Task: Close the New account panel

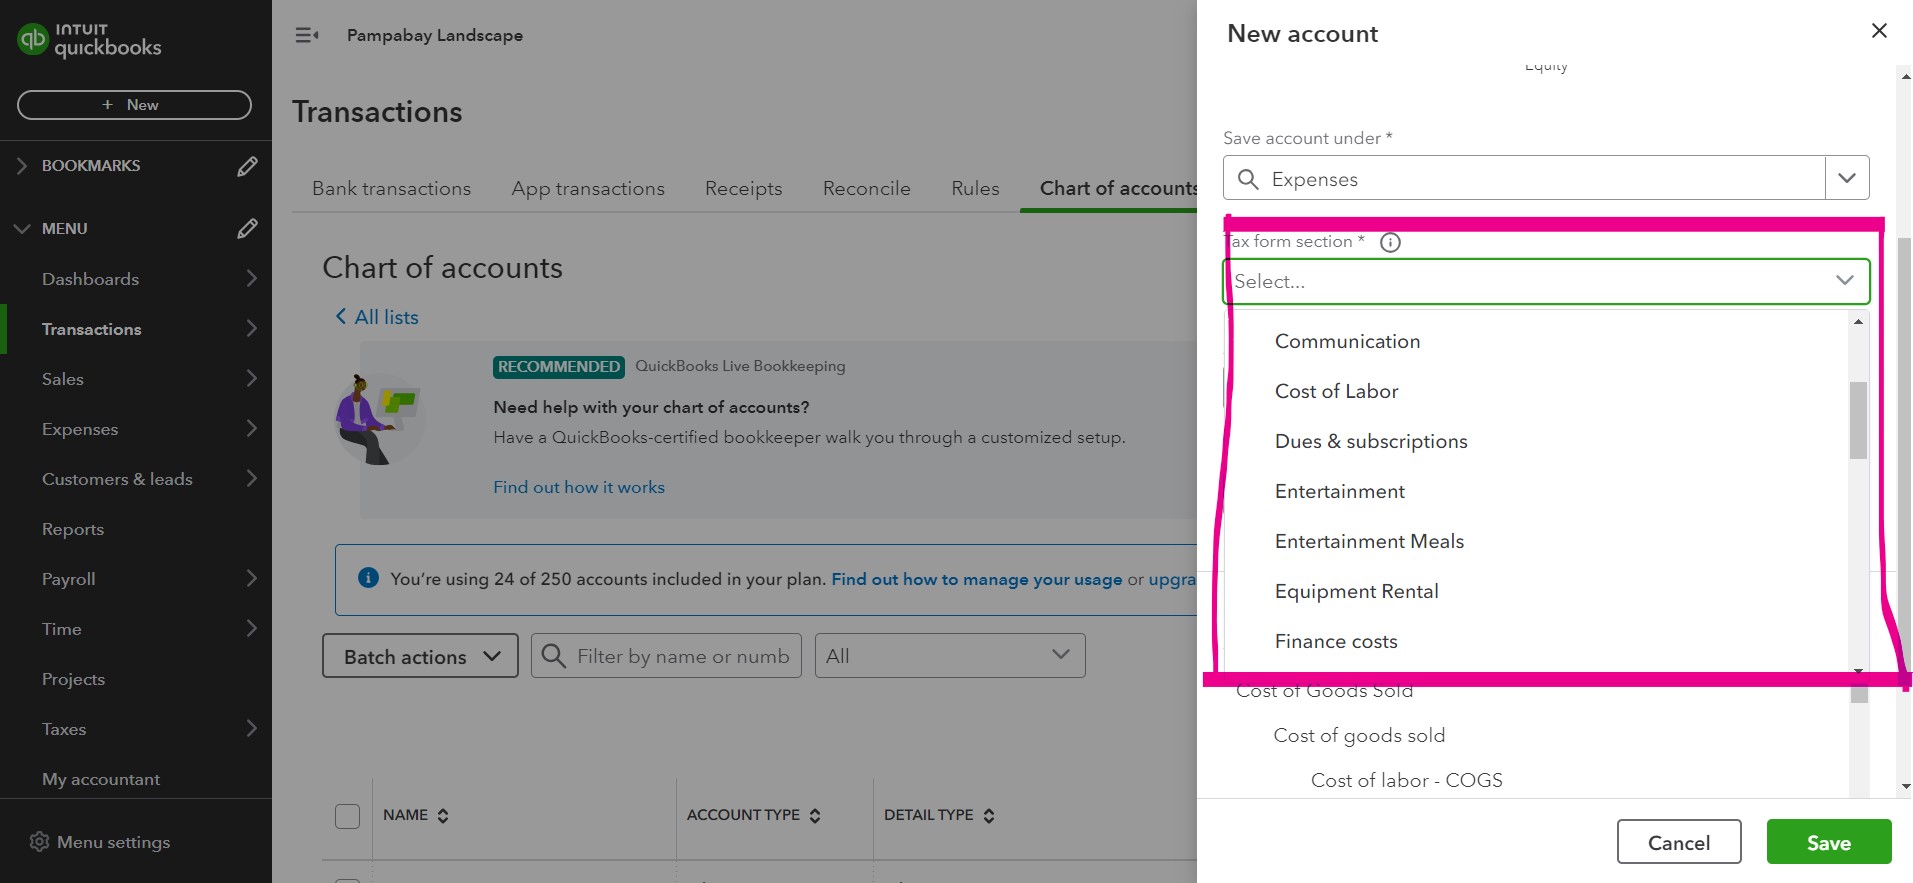Action: click(x=1879, y=31)
